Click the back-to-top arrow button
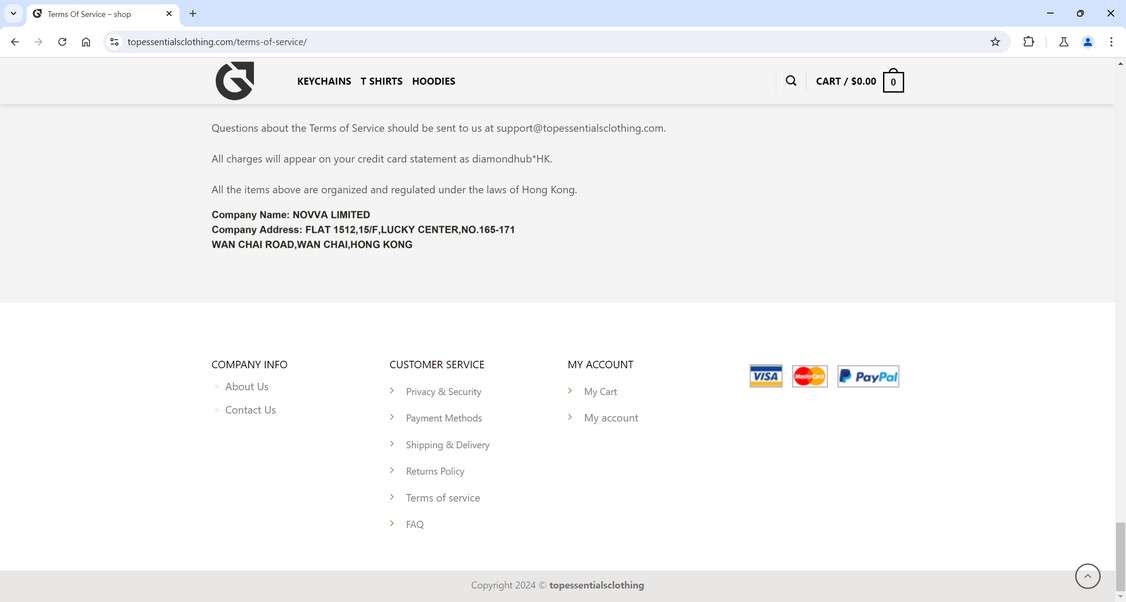Viewport: 1126px width, 602px height. pos(1087,576)
